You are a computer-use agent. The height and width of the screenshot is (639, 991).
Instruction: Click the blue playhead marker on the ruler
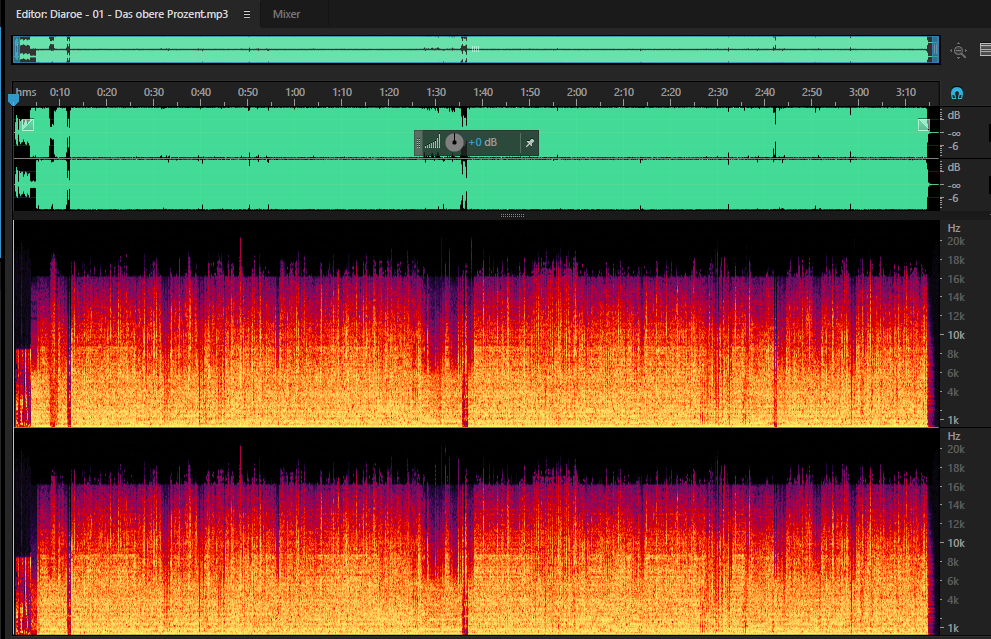point(13,100)
